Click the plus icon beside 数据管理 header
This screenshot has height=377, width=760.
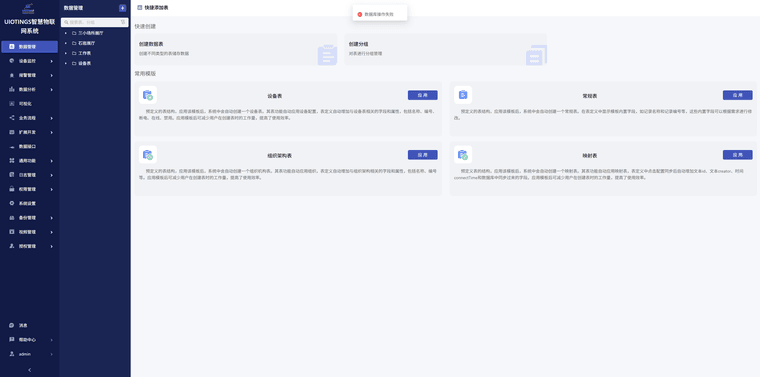pos(123,8)
